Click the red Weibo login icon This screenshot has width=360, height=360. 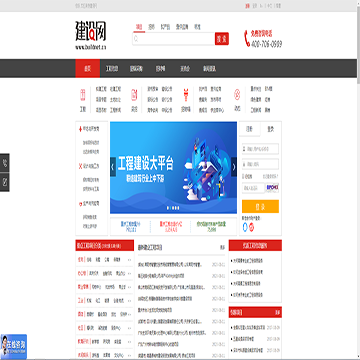point(252,227)
